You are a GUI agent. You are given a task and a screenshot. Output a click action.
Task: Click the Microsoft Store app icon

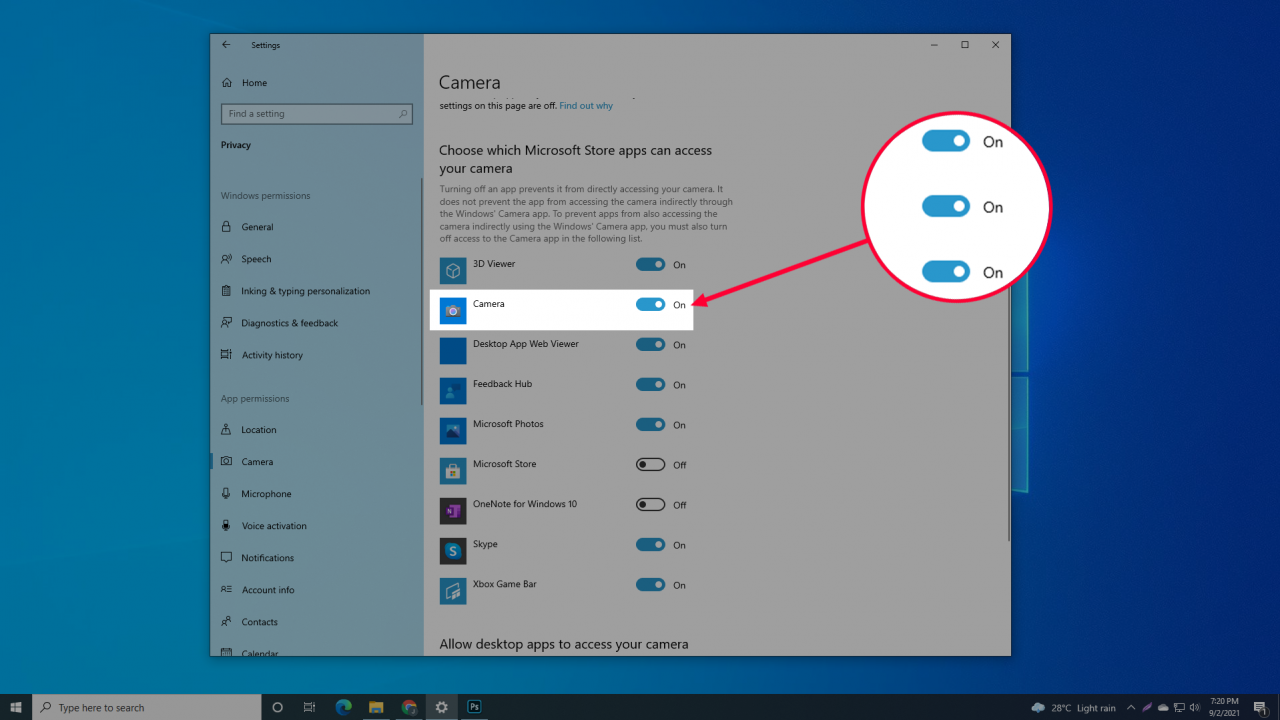coord(453,471)
